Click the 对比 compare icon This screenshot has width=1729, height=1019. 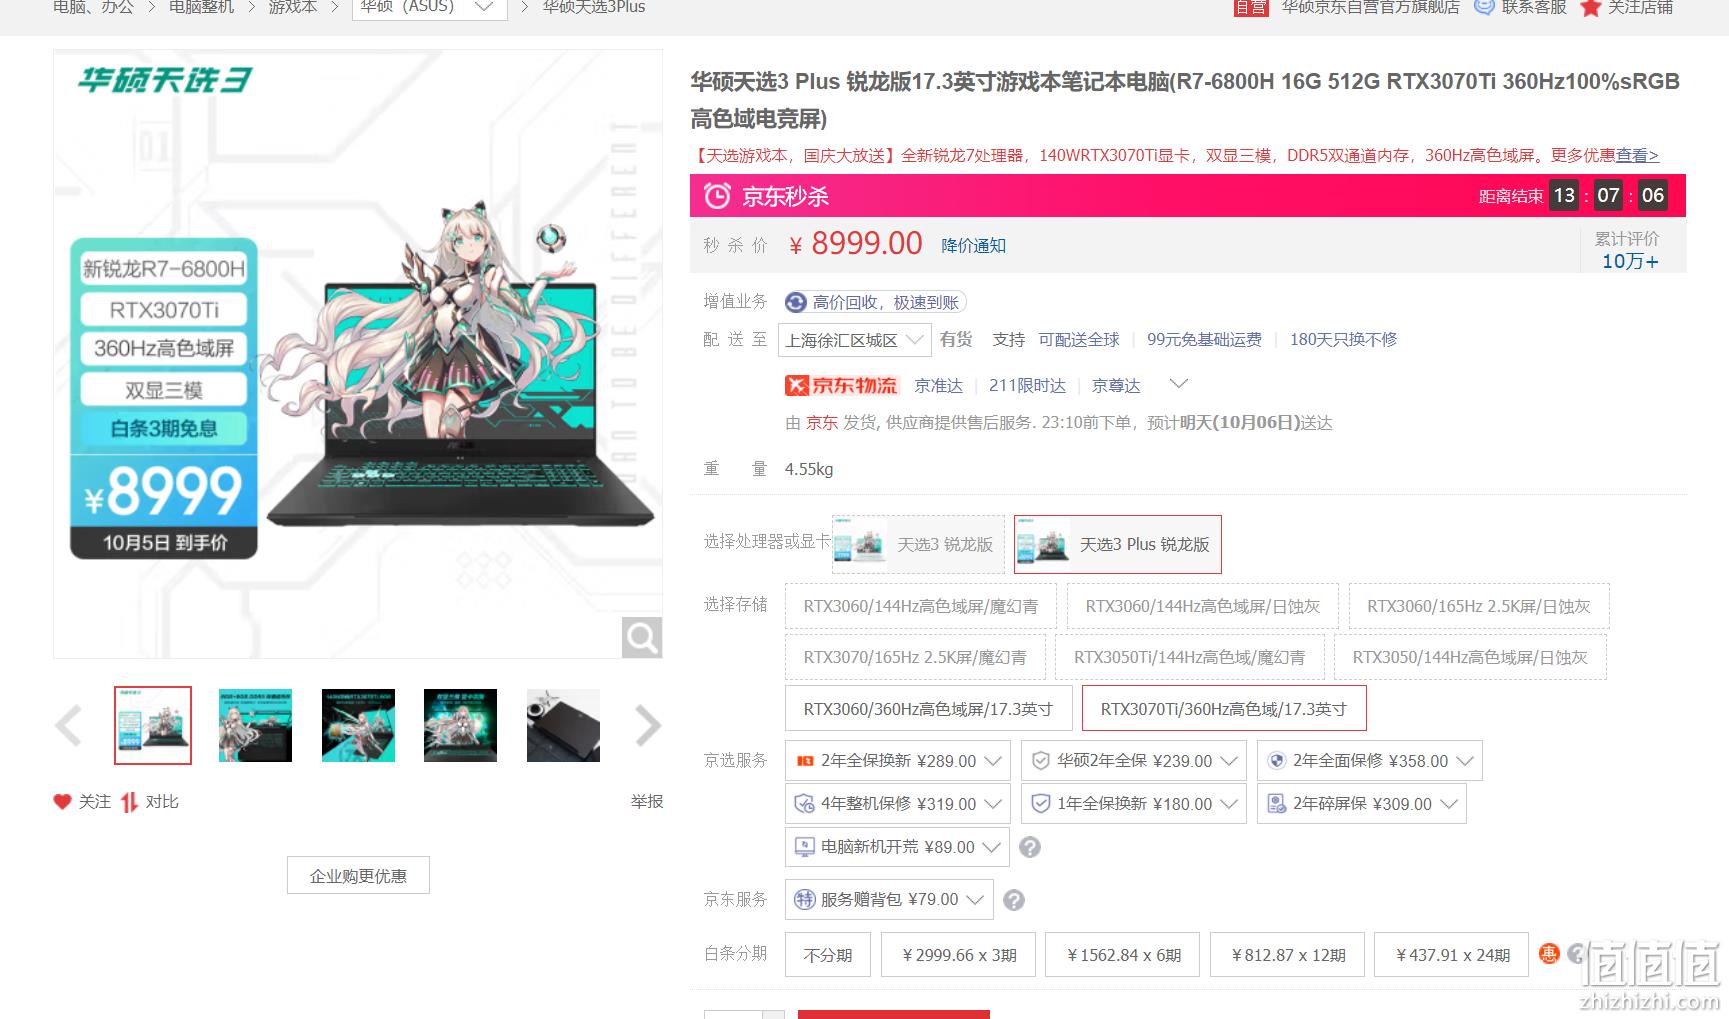click(129, 802)
